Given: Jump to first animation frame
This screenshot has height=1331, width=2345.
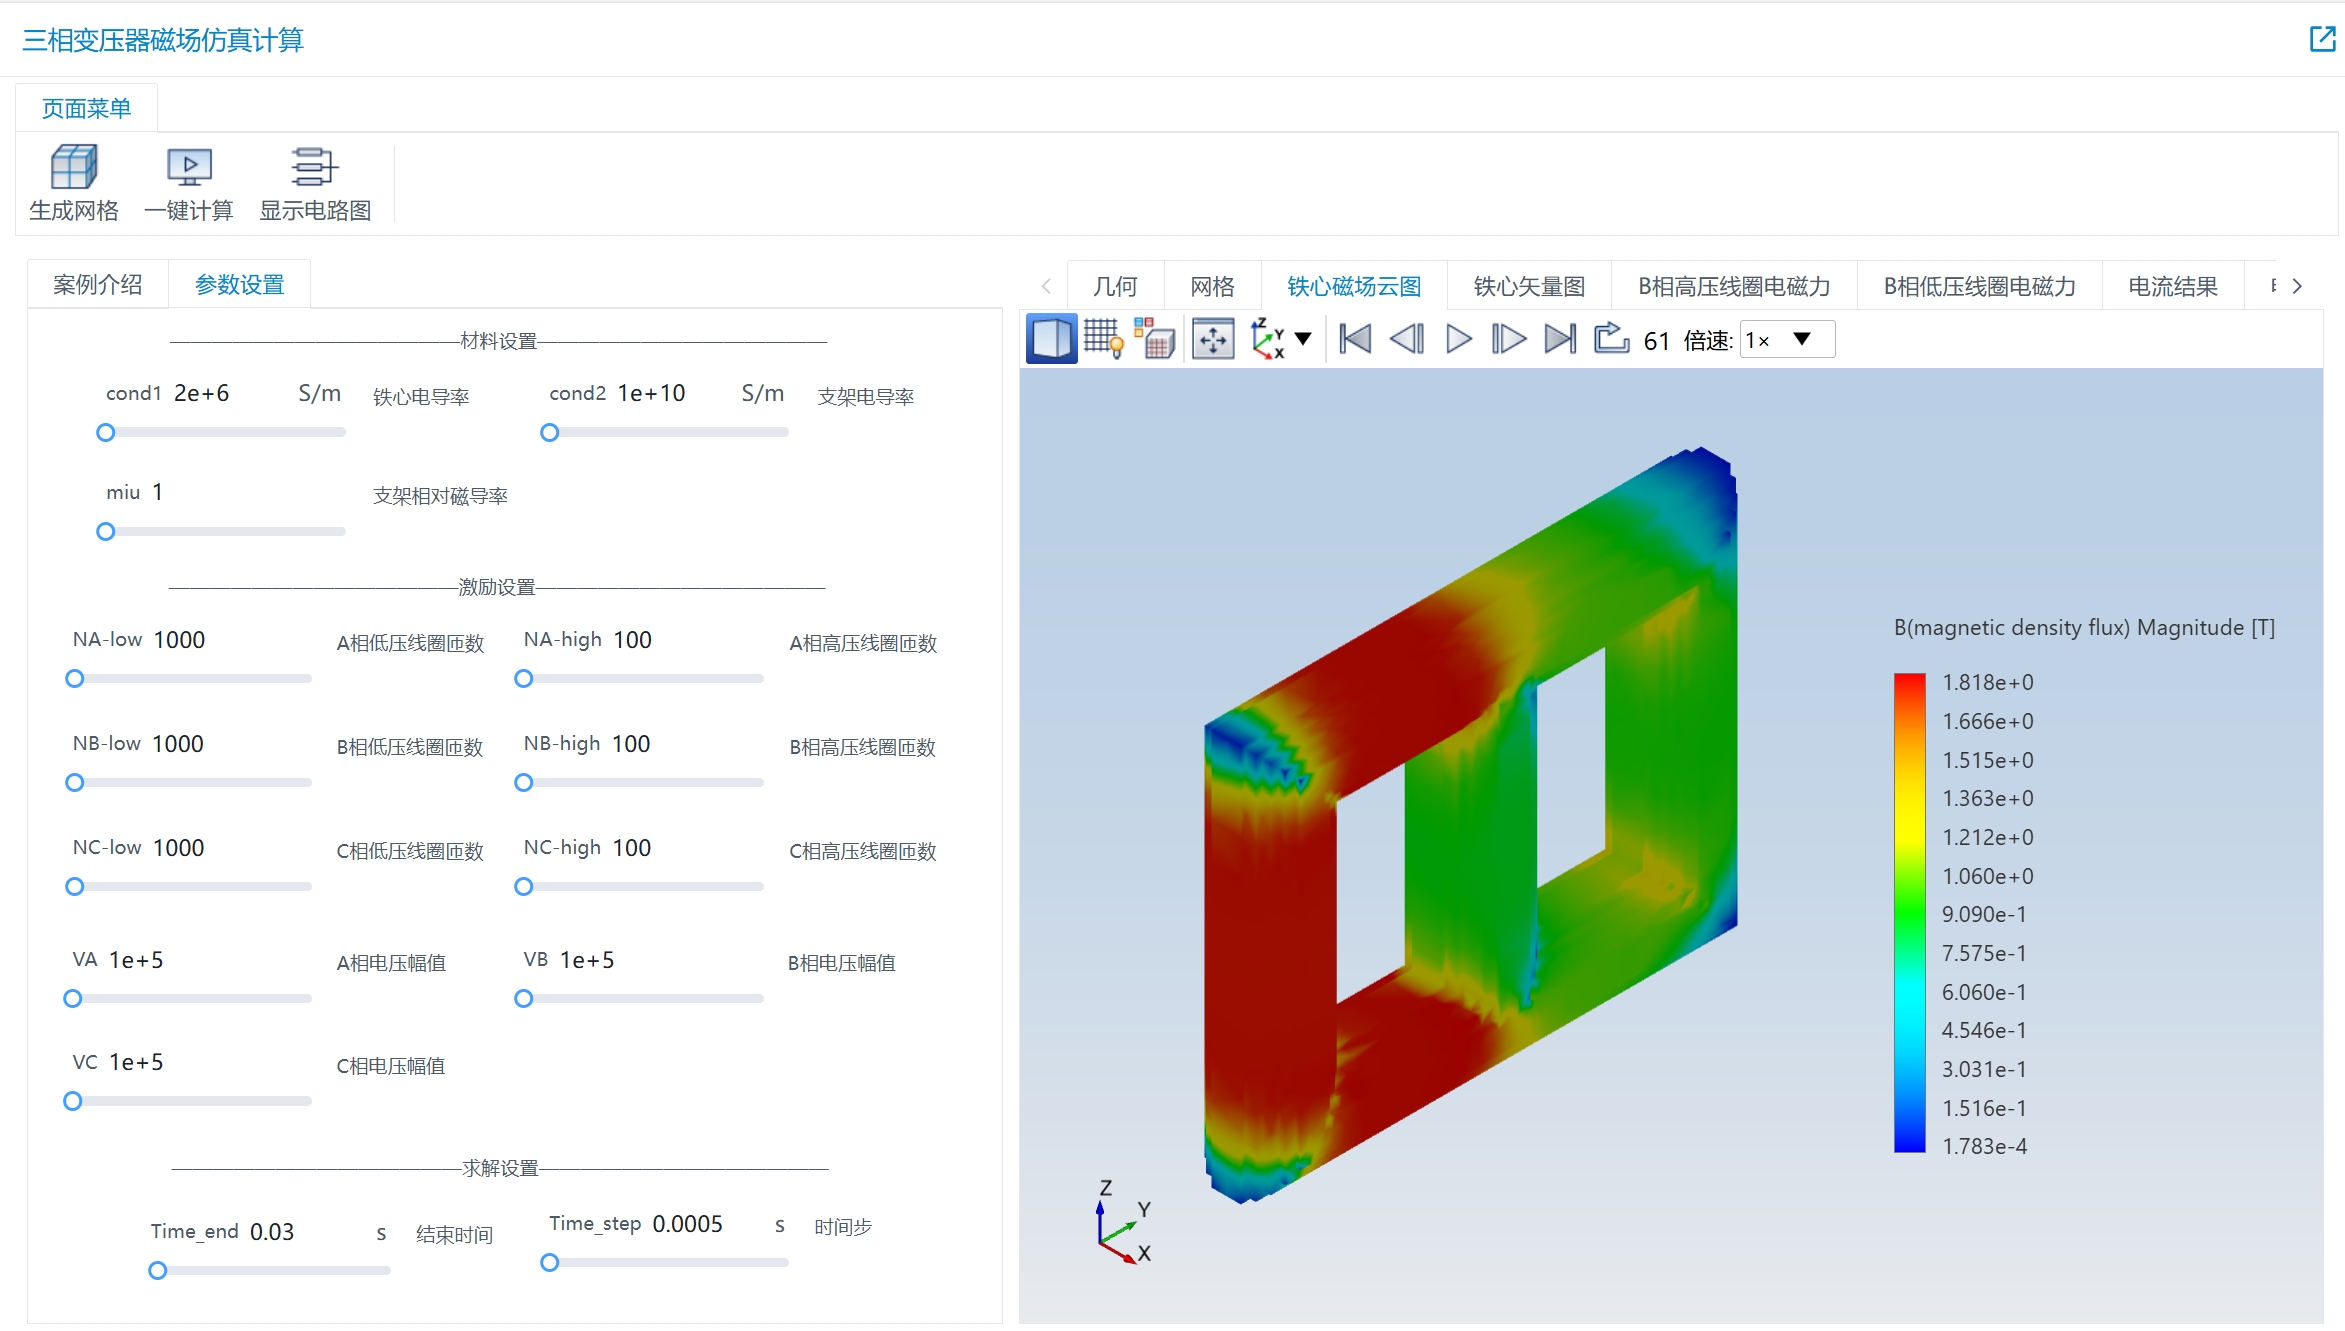Looking at the screenshot, I should [1355, 339].
